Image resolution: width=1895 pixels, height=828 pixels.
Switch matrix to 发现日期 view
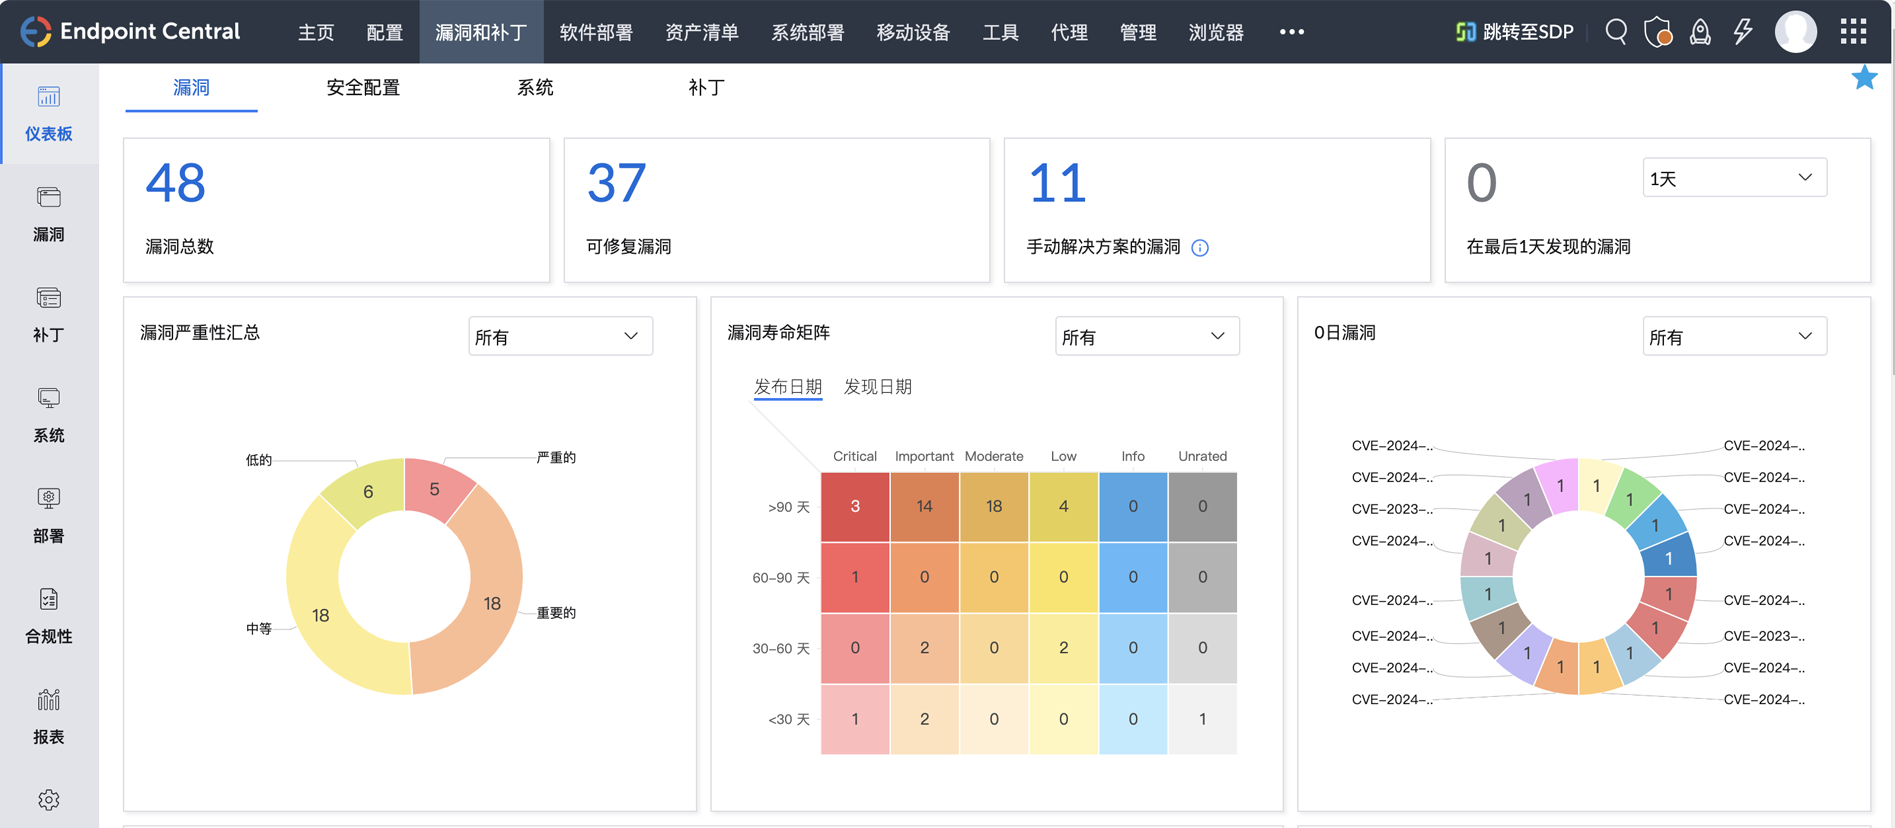point(877,387)
